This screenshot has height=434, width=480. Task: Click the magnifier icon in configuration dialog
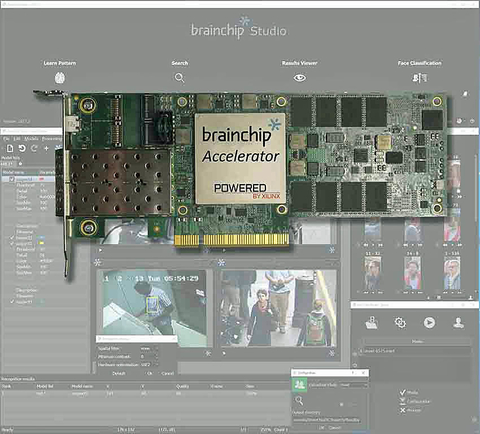299,401
